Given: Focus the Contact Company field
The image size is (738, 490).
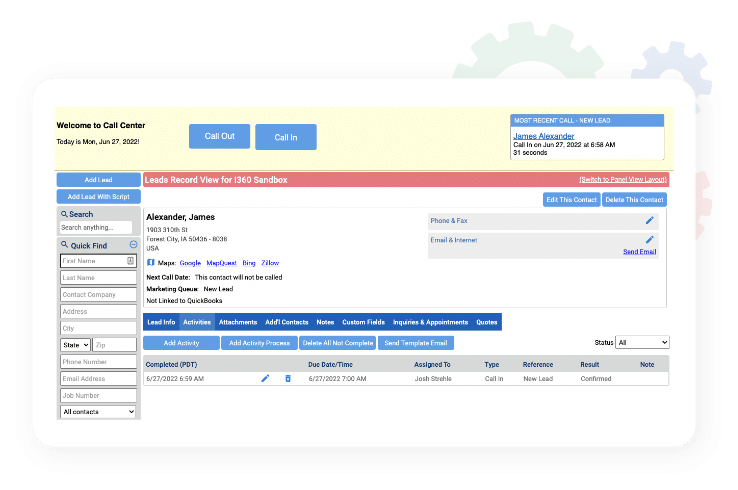Looking at the screenshot, I should (98, 295).
